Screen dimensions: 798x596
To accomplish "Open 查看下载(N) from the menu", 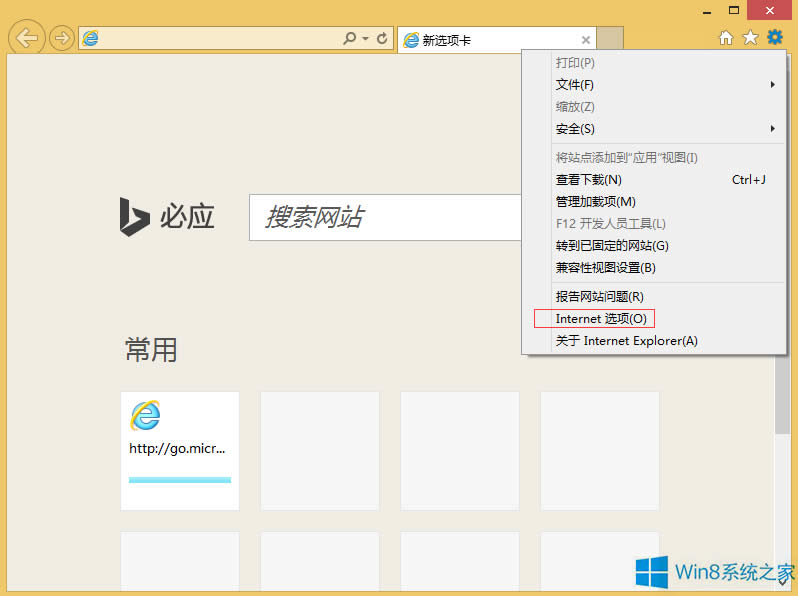I will [589, 180].
